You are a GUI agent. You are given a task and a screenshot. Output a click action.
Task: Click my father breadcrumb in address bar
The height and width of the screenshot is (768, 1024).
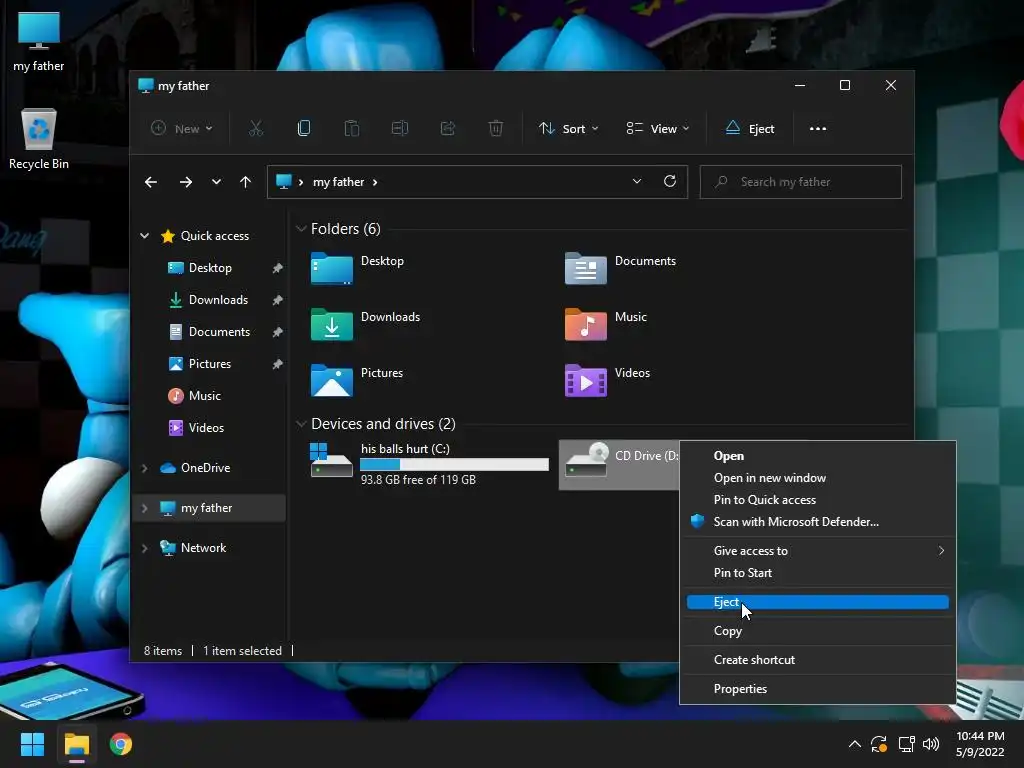pos(338,182)
